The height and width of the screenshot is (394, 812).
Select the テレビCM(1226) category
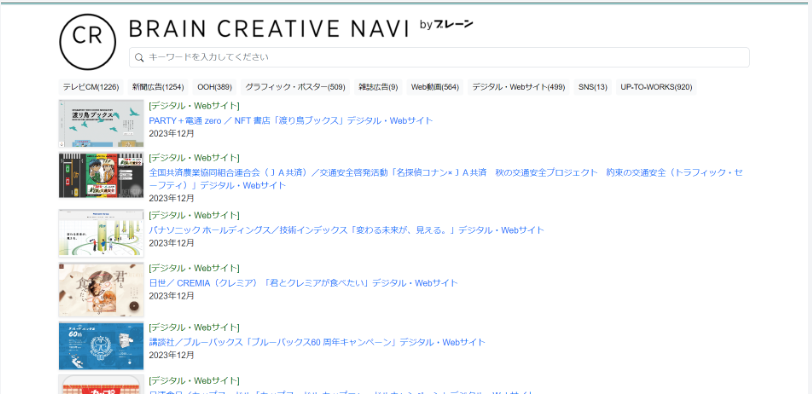pyautogui.click(x=91, y=87)
